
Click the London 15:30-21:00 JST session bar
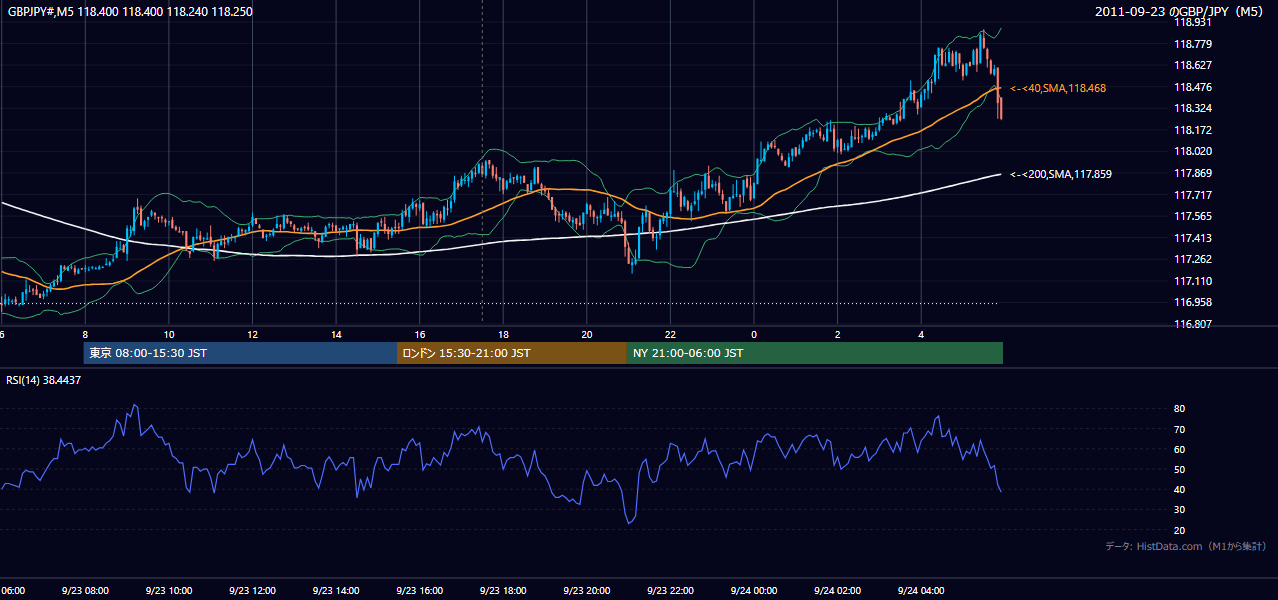tap(512, 353)
